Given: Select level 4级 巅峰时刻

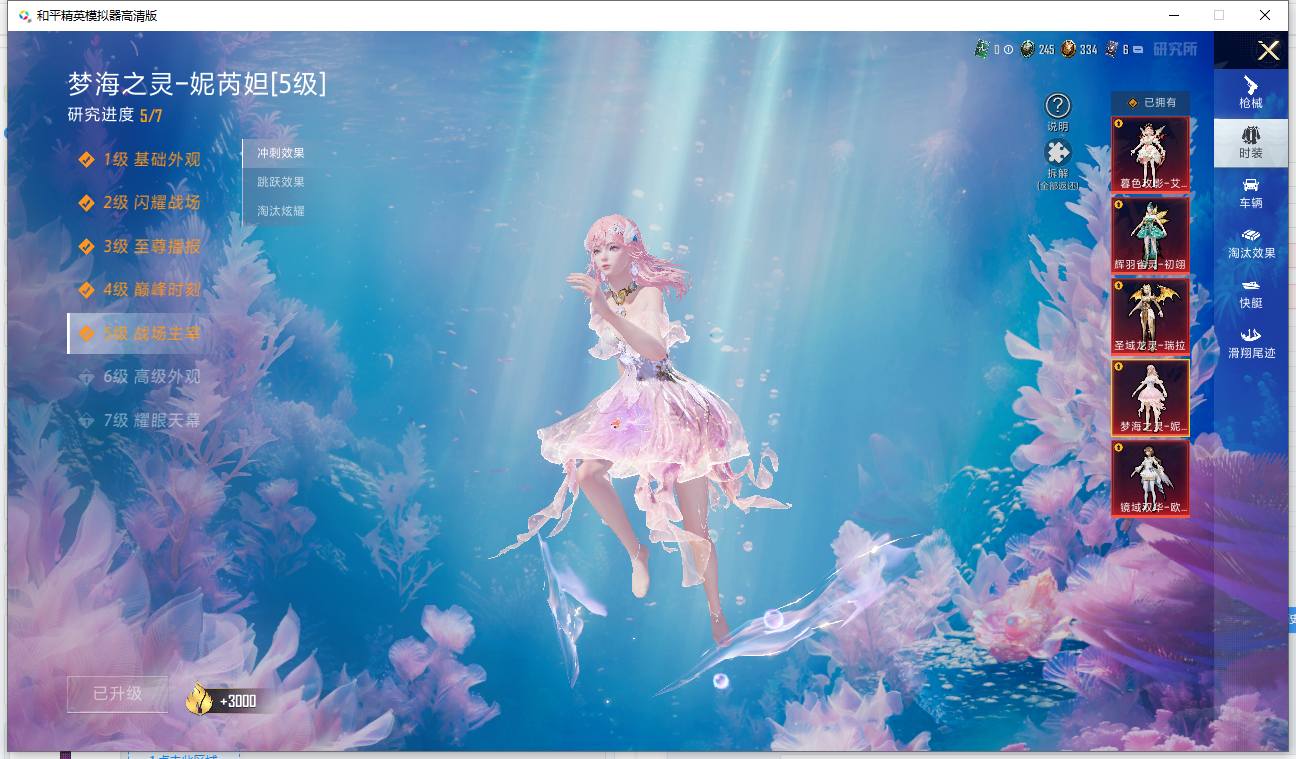Looking at the screenshot, I should click(140, 289).
